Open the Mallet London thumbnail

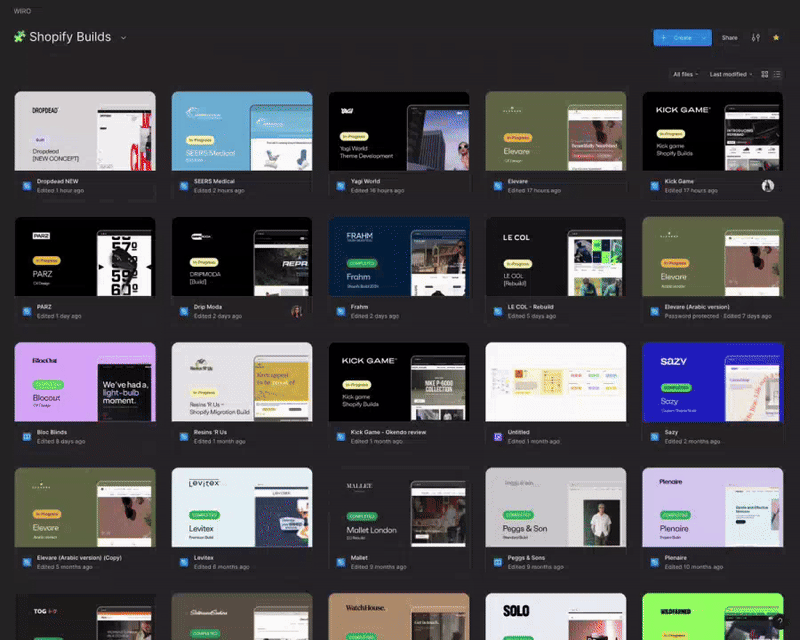coord(399,507)
